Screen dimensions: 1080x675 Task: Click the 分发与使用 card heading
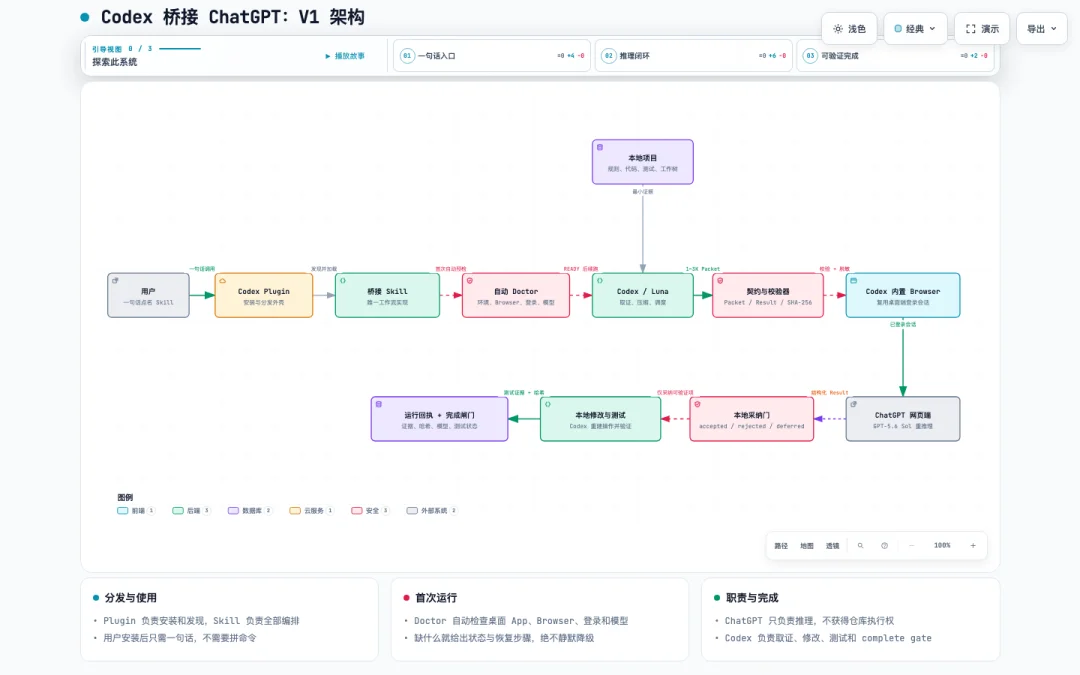coord(131,598)
